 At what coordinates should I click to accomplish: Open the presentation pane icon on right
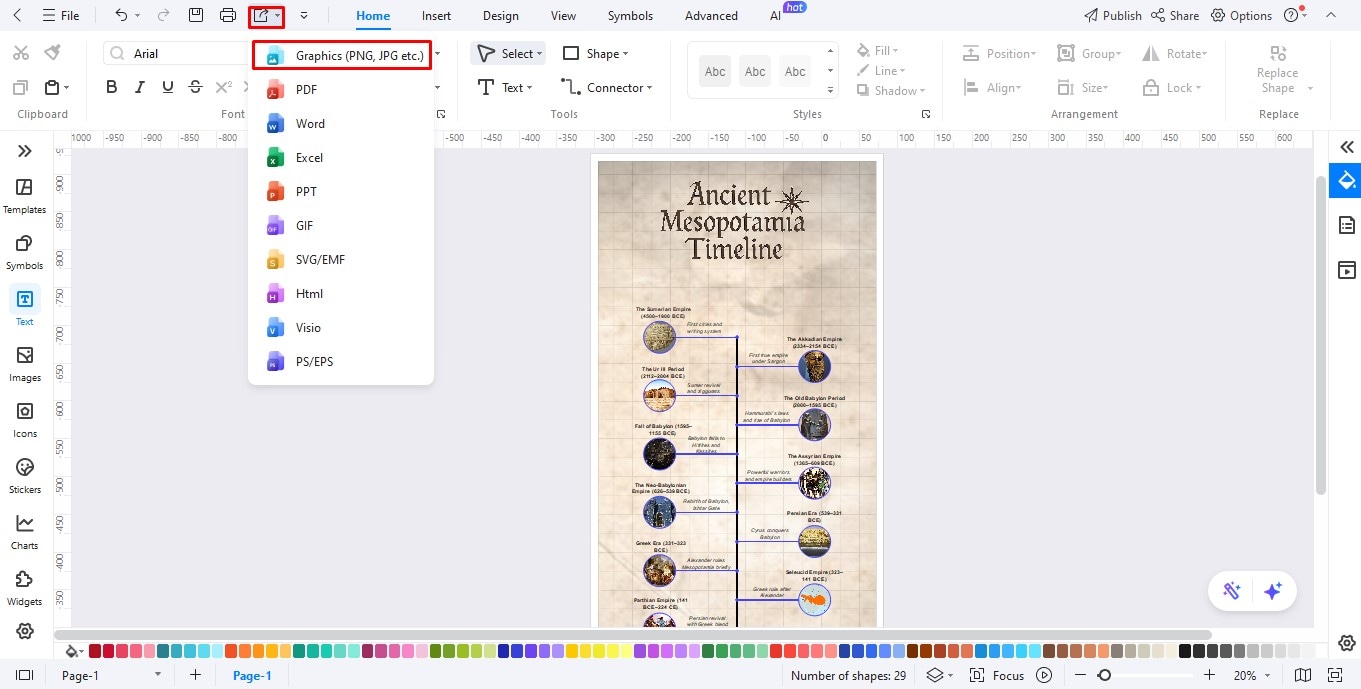[1346, 270]
